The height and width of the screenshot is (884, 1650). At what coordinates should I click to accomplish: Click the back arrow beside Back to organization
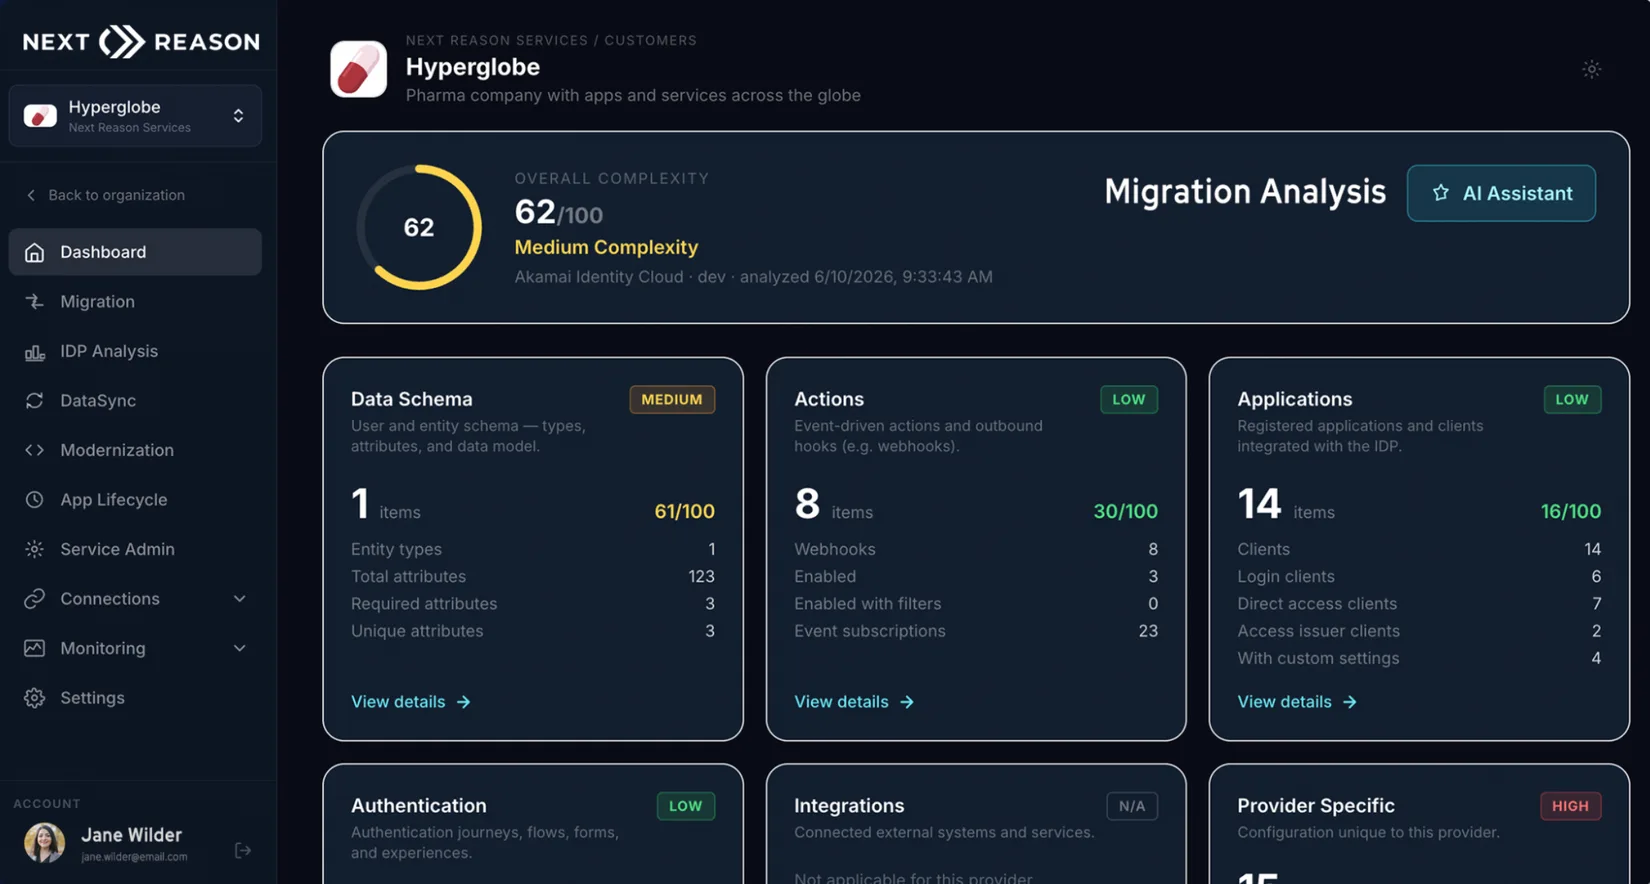[x=31, y=195]
